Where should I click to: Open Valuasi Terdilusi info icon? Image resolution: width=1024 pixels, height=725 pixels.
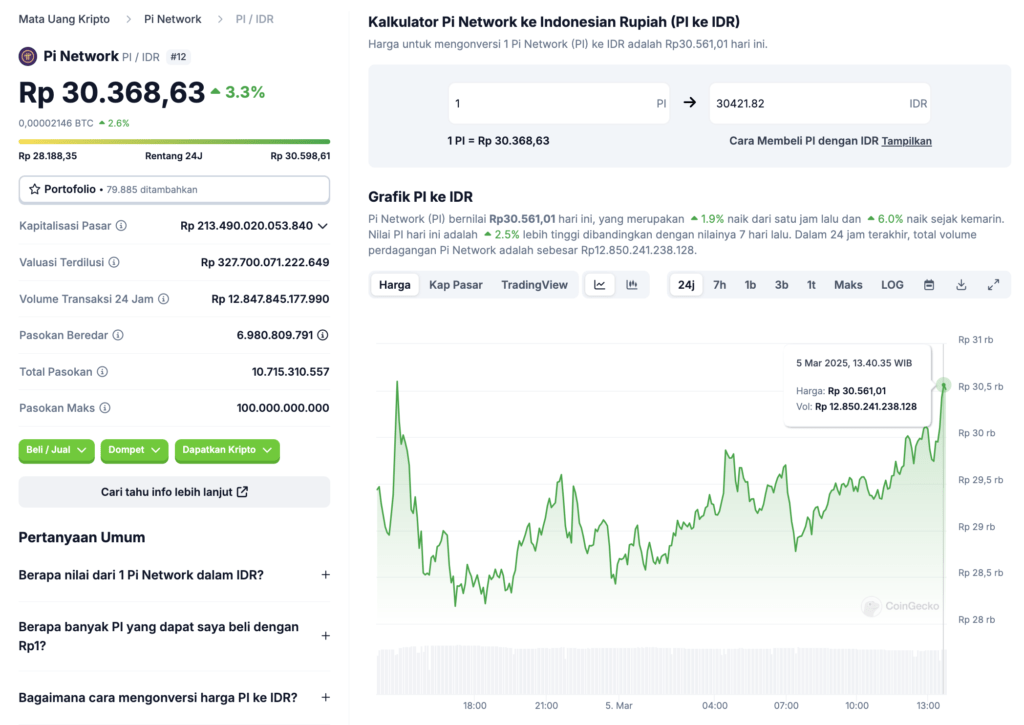click(114, 263)
